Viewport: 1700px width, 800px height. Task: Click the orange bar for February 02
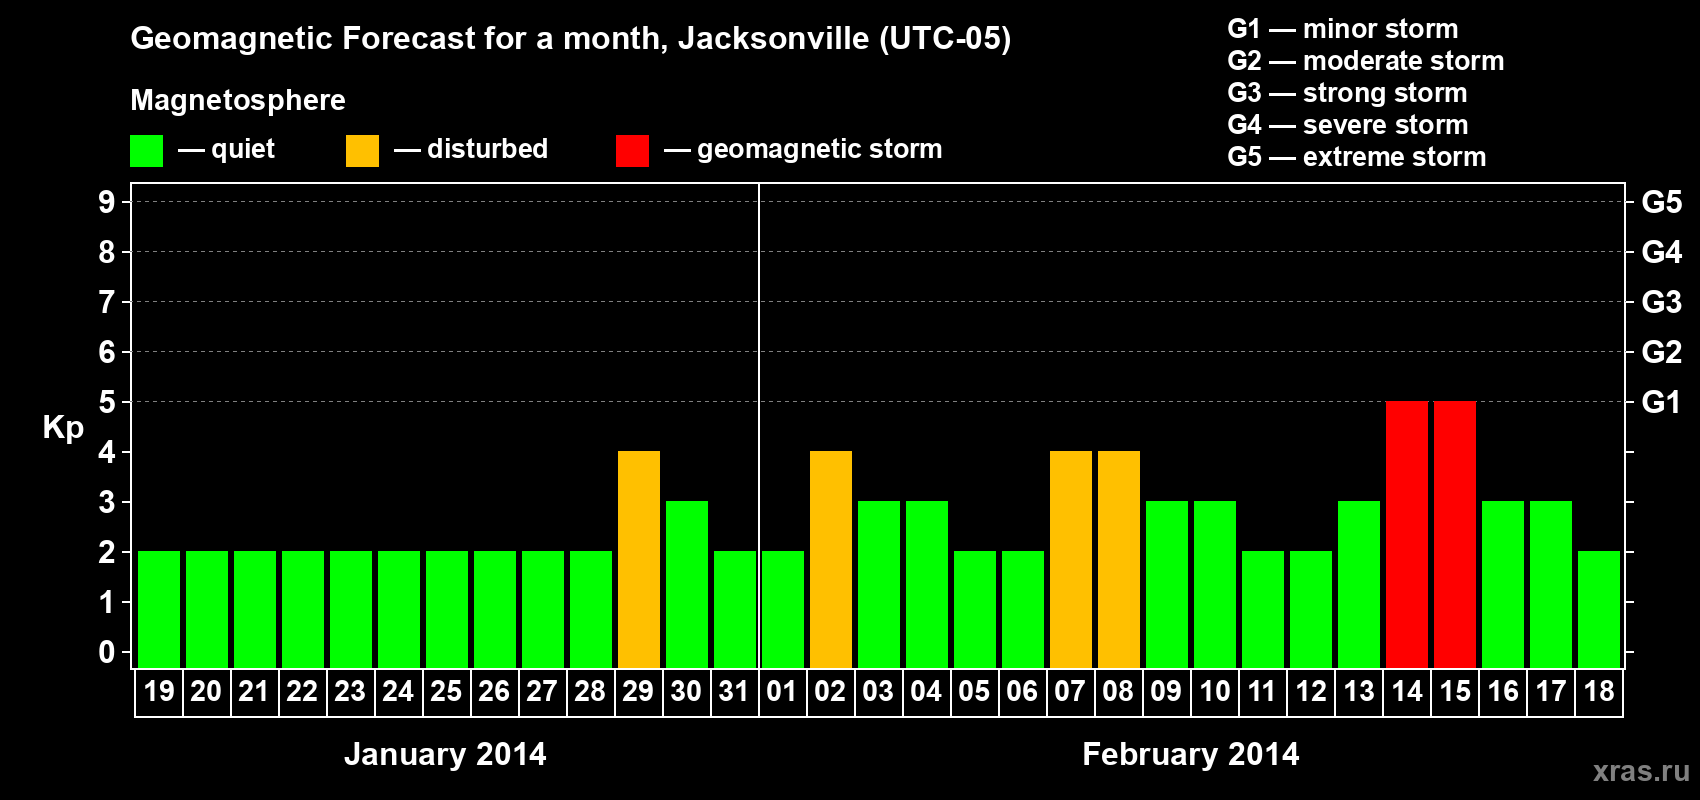coord(831,559)
